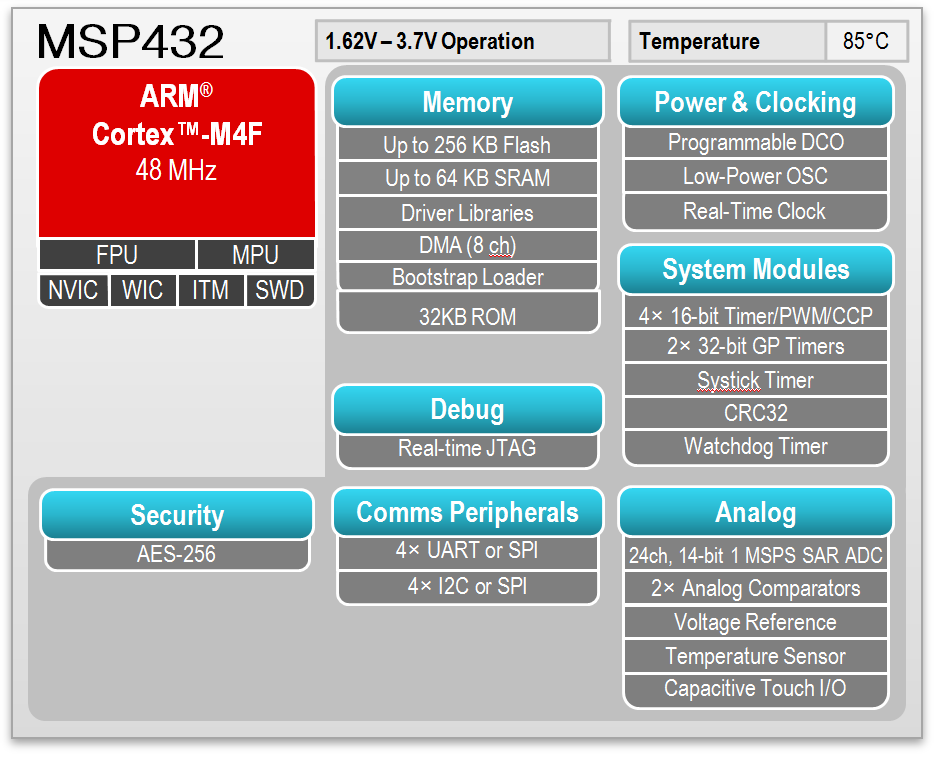Click the 85°C value
The height and width of the screenshot is (759, 938).
(866, 41)
